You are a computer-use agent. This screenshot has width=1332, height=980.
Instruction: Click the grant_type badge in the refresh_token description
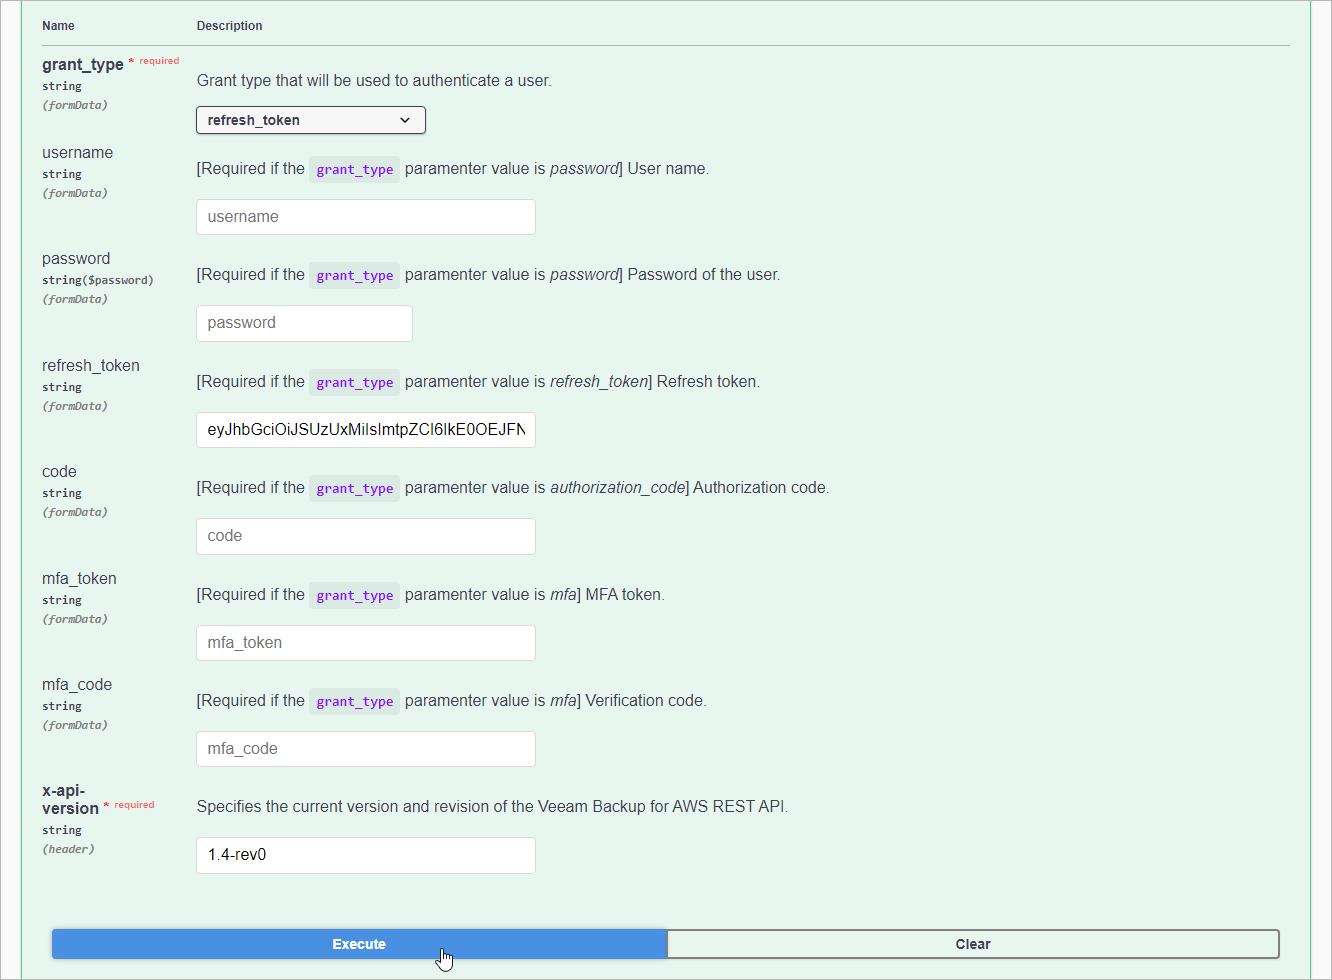coord(354,382)
